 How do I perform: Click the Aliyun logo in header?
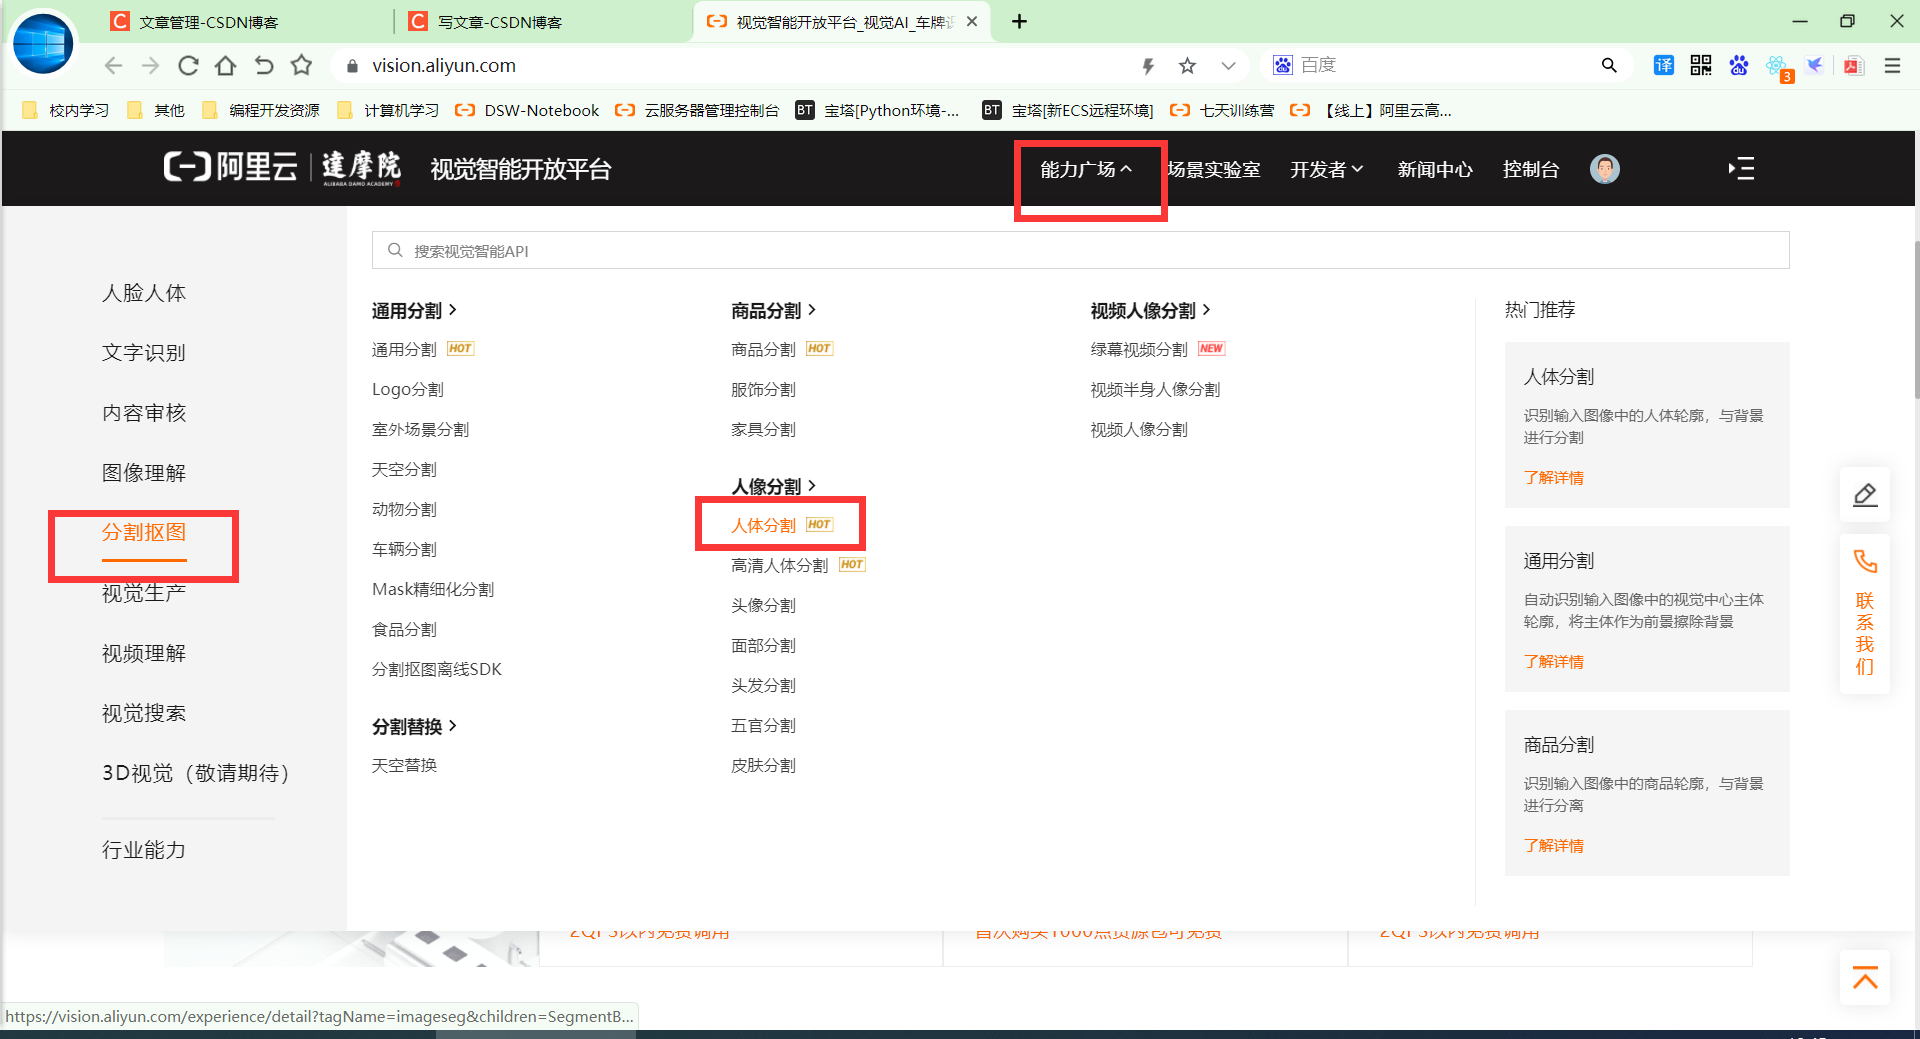click(x=231, y=167)
